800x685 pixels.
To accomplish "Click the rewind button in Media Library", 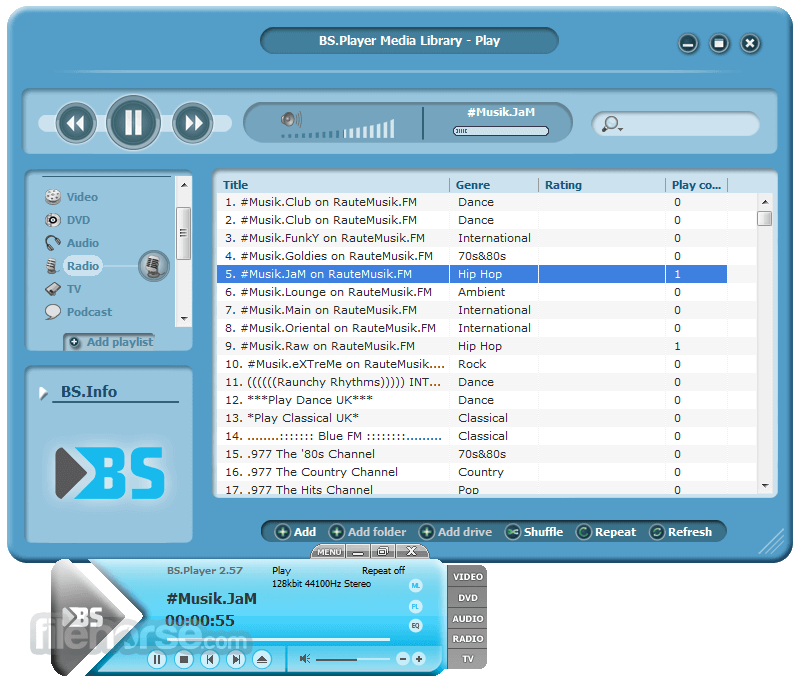I will click(x=76, y=123).
